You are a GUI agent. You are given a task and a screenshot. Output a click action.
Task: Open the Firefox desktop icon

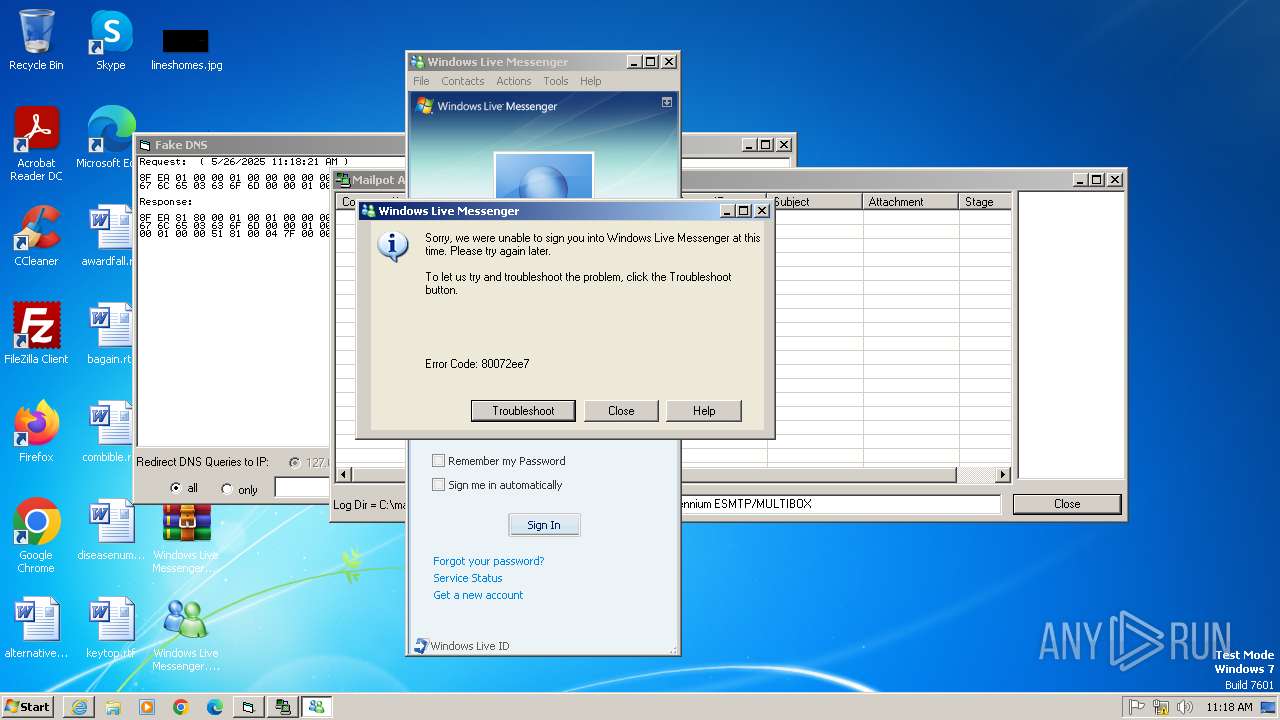36,432
